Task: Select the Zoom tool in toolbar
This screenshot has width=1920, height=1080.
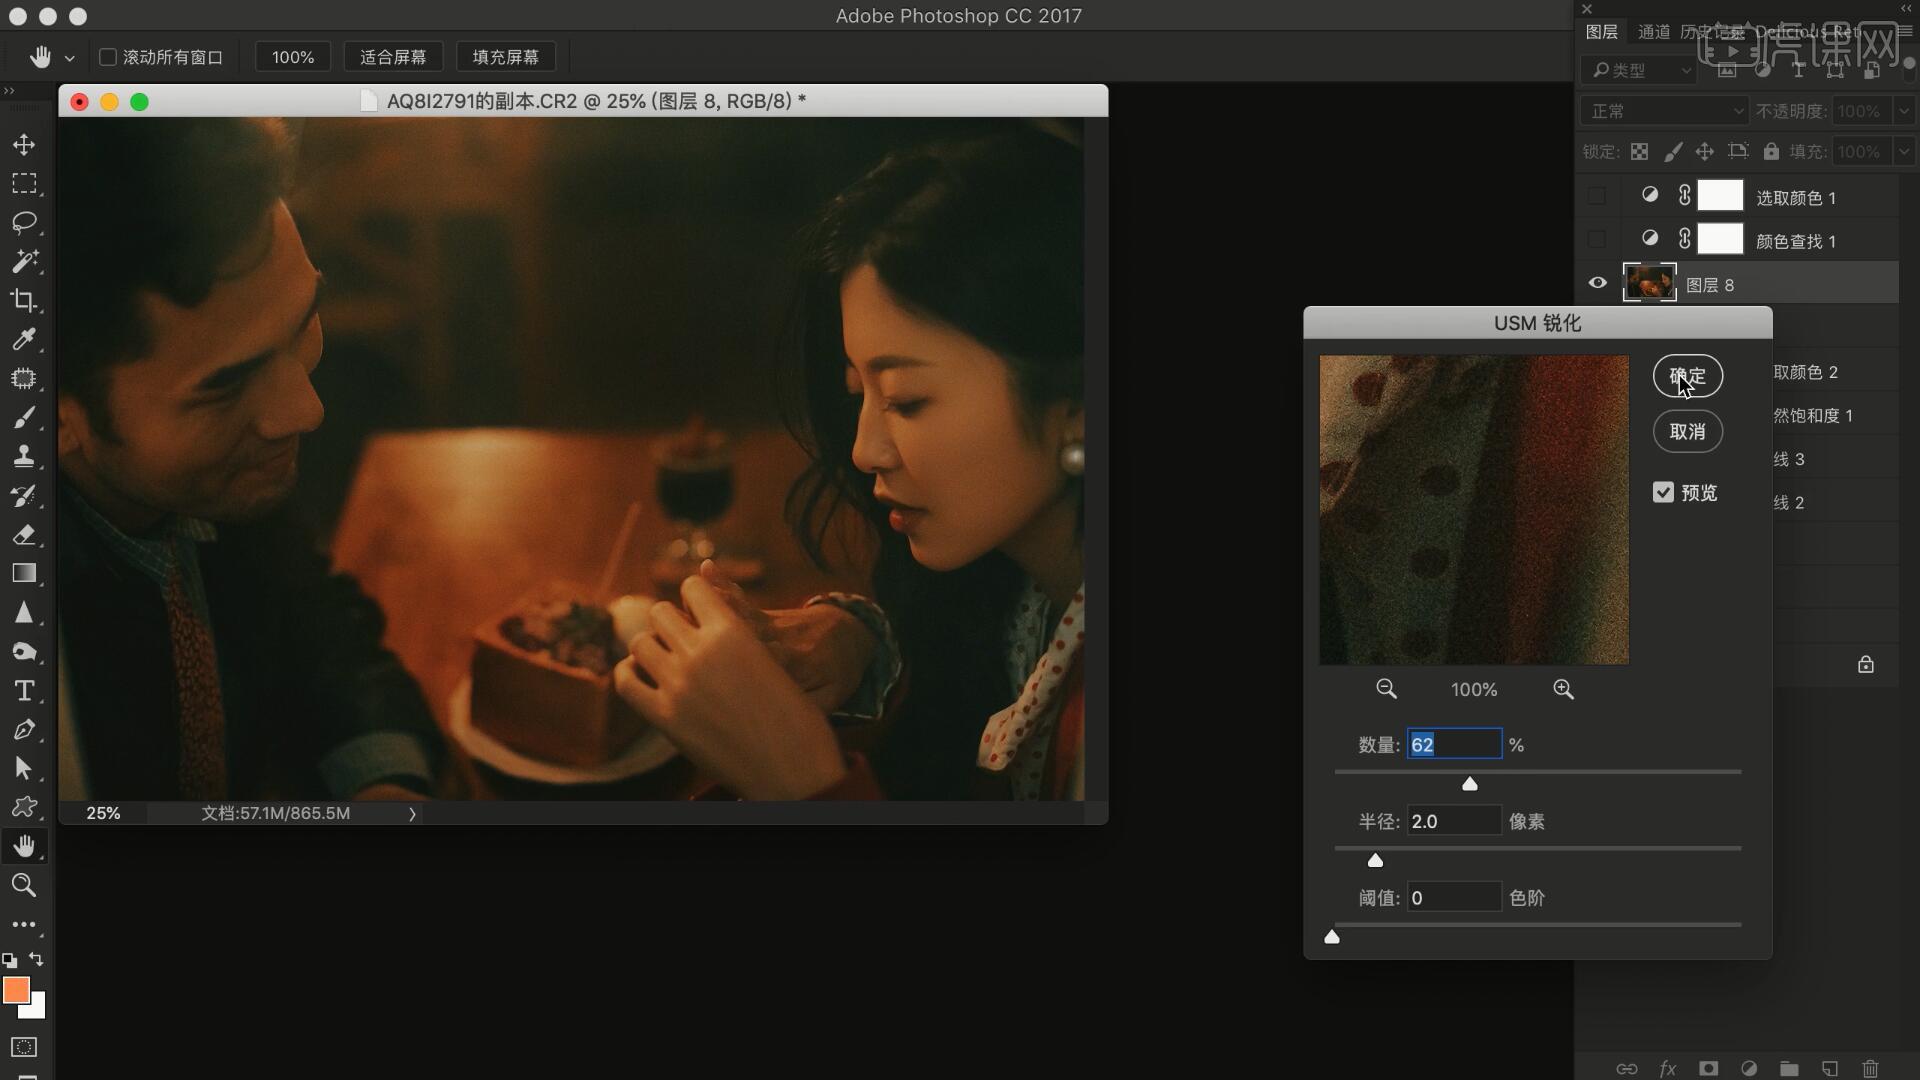Action: coord(24,885)
